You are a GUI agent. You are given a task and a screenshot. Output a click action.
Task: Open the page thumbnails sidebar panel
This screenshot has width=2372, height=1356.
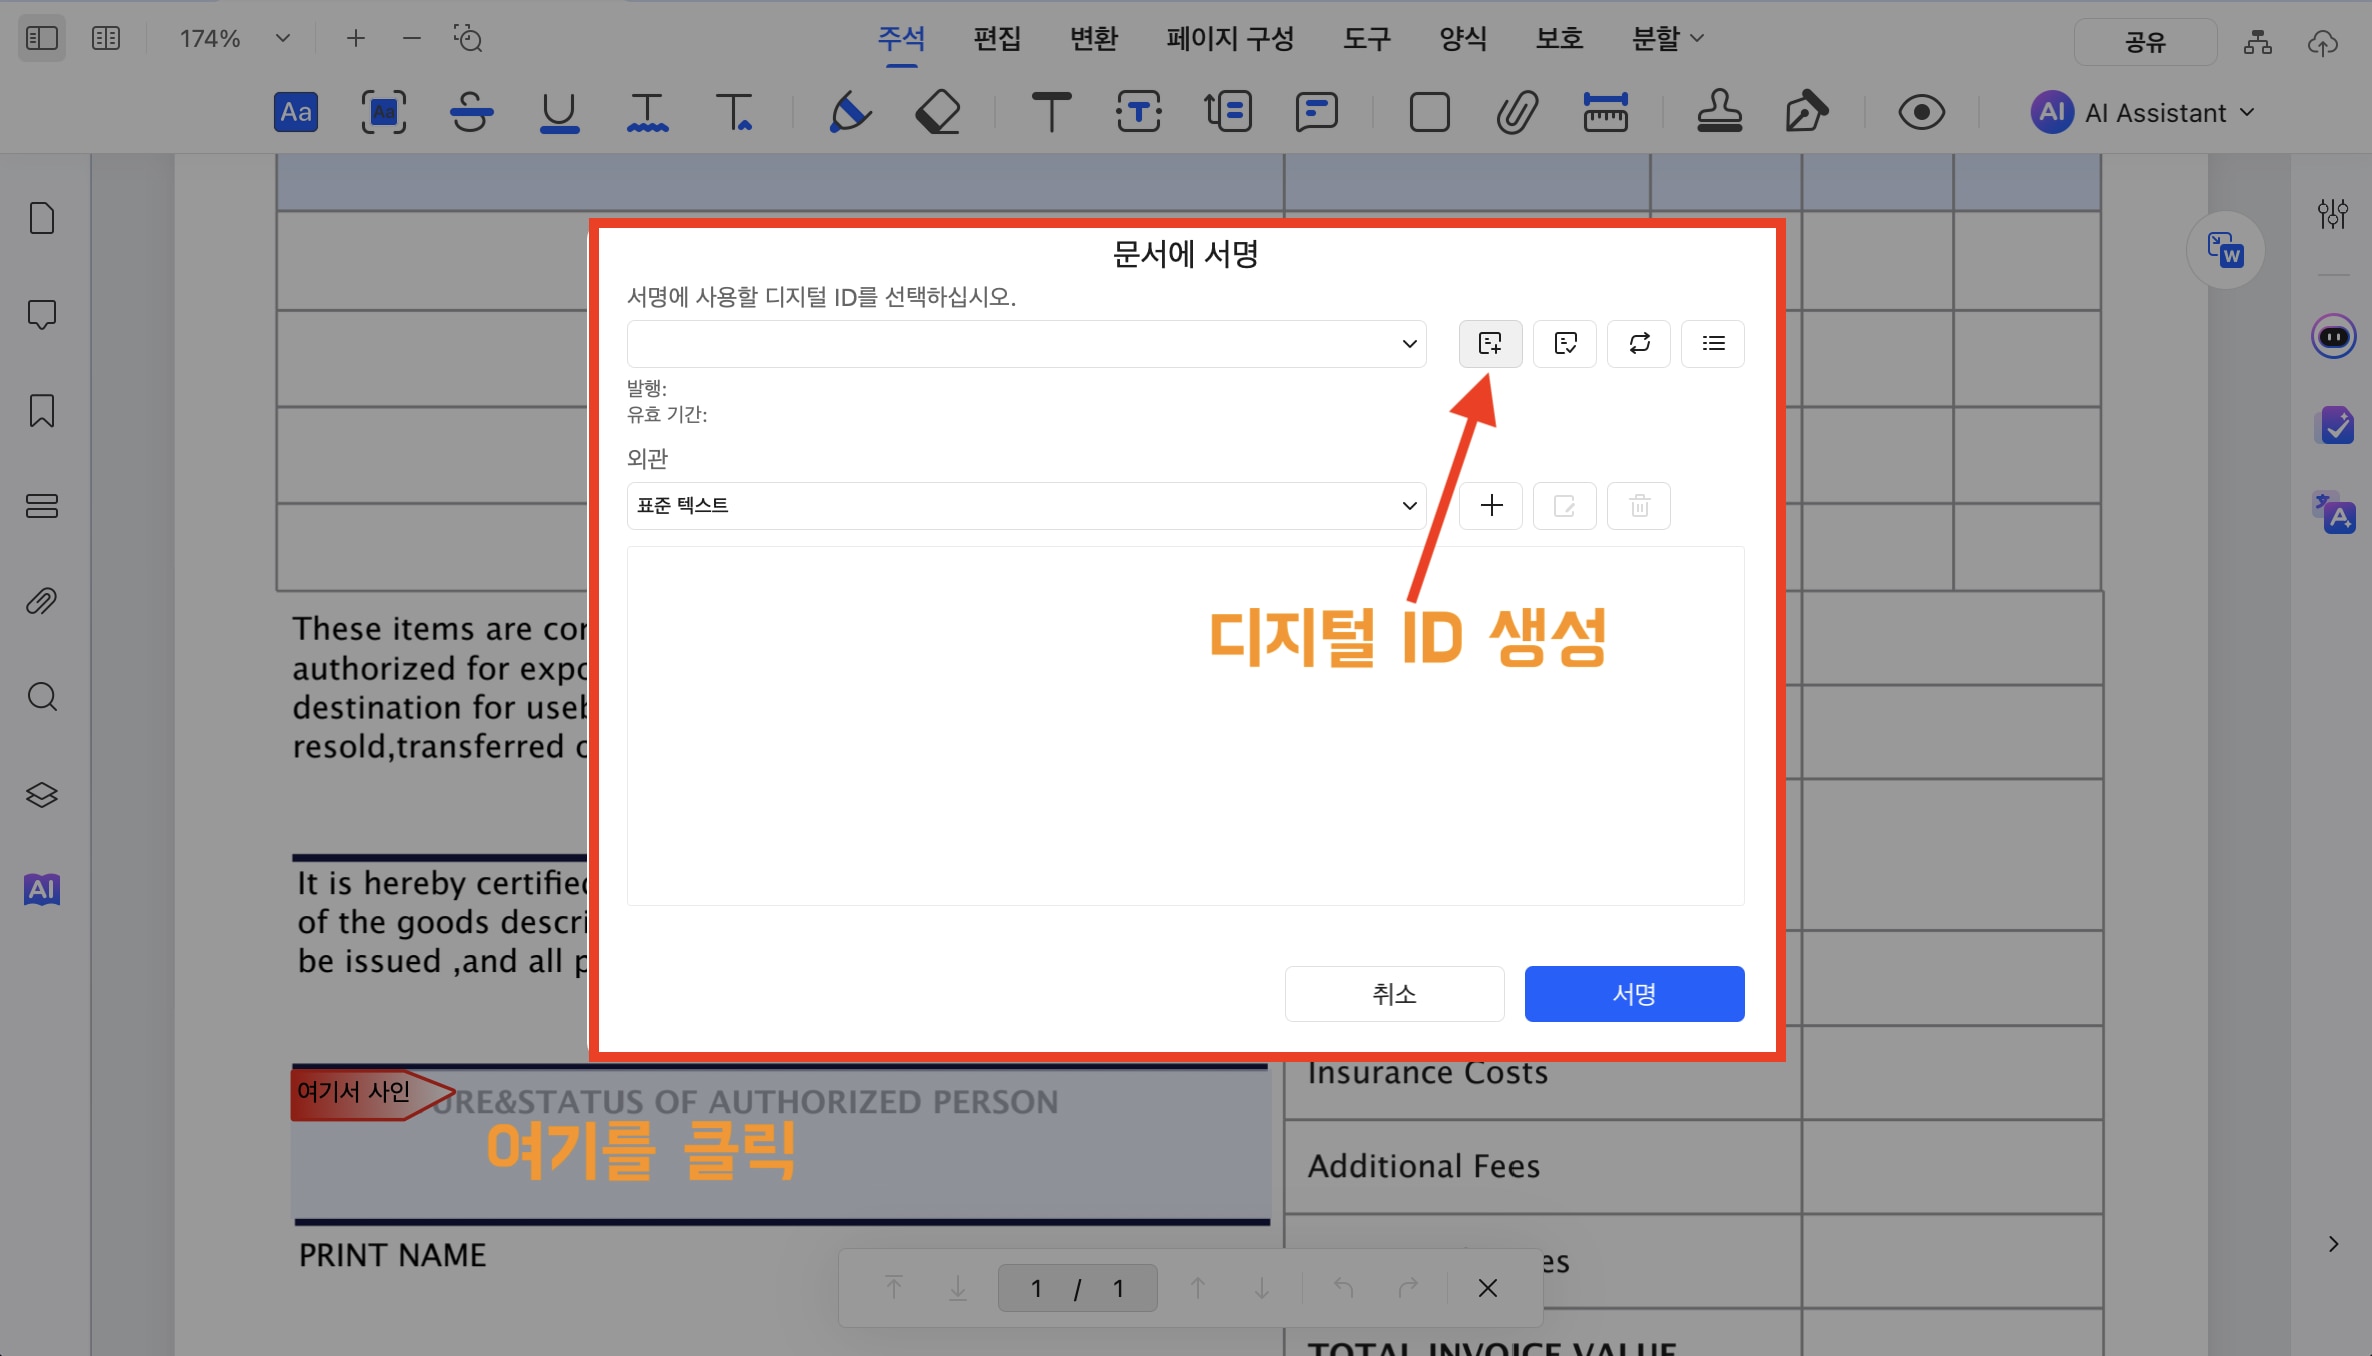coord(42,218)
